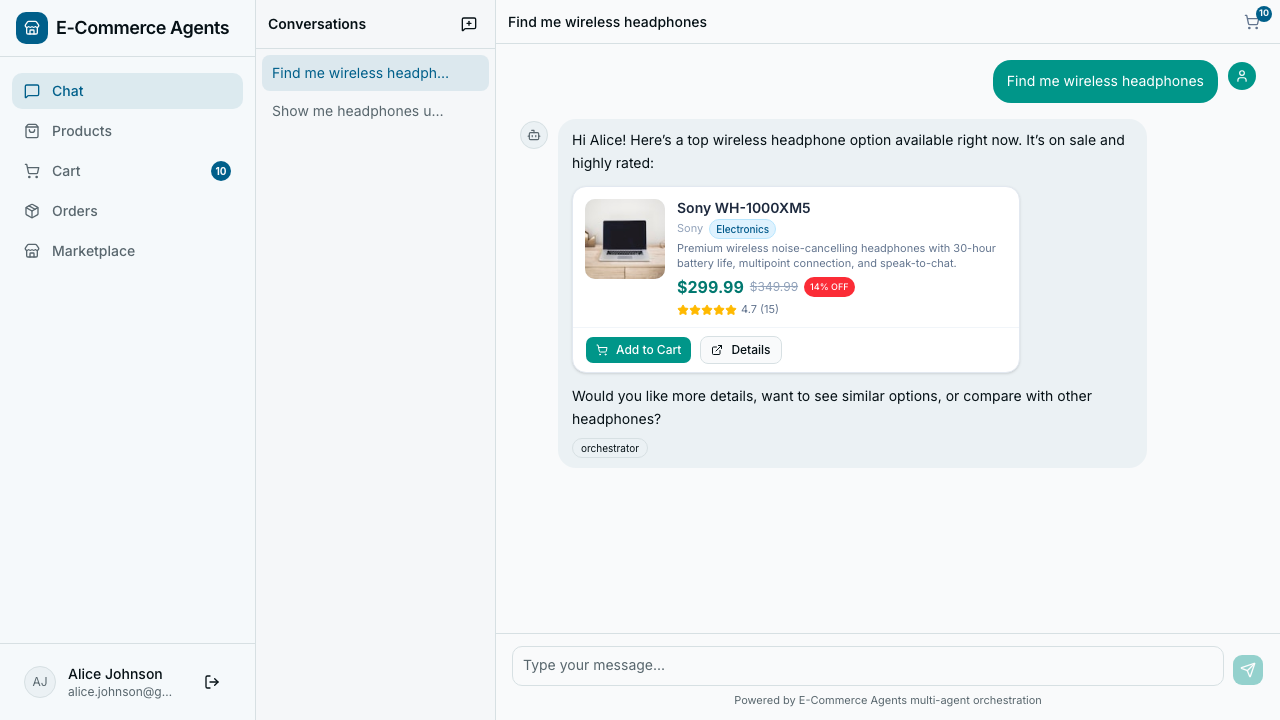Click the alice.johnson@g... email text

[120, 692]
